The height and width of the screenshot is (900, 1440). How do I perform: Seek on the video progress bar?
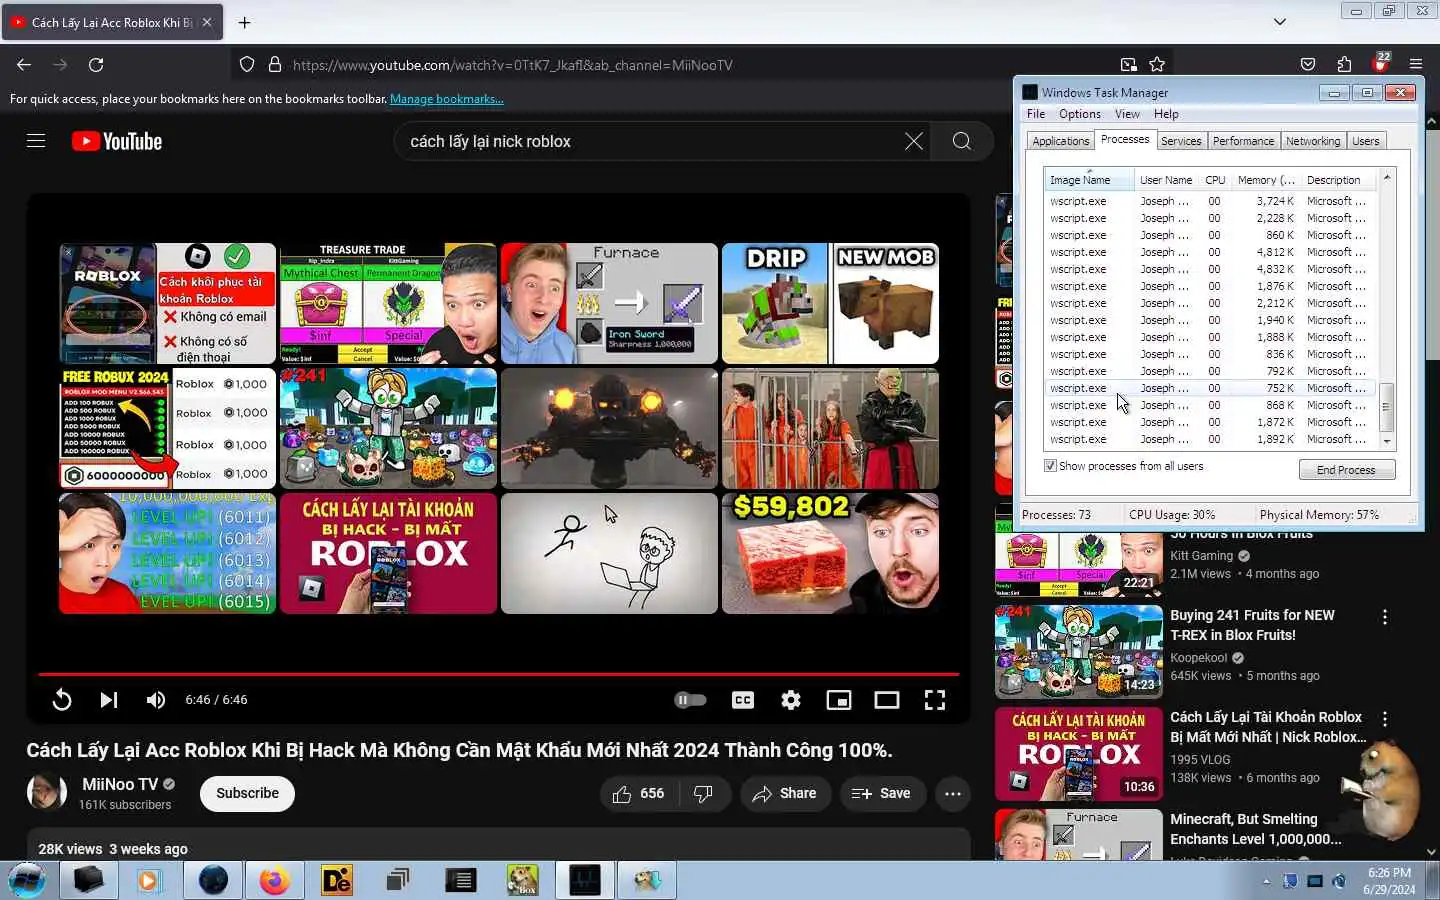coord(498,674)
